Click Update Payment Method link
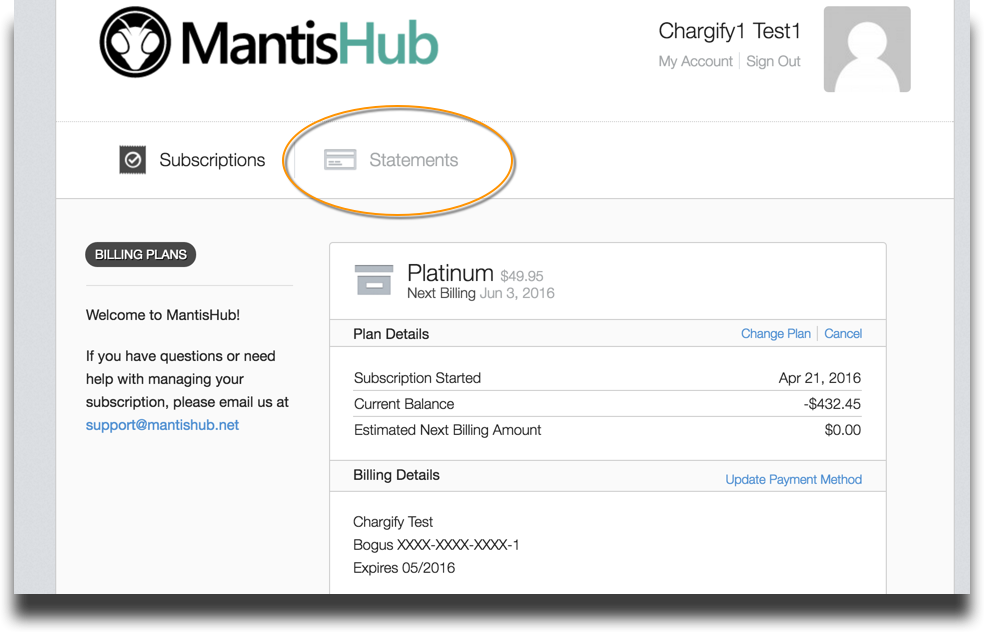This screenshot has width=984, height=632. click(793, 479)
